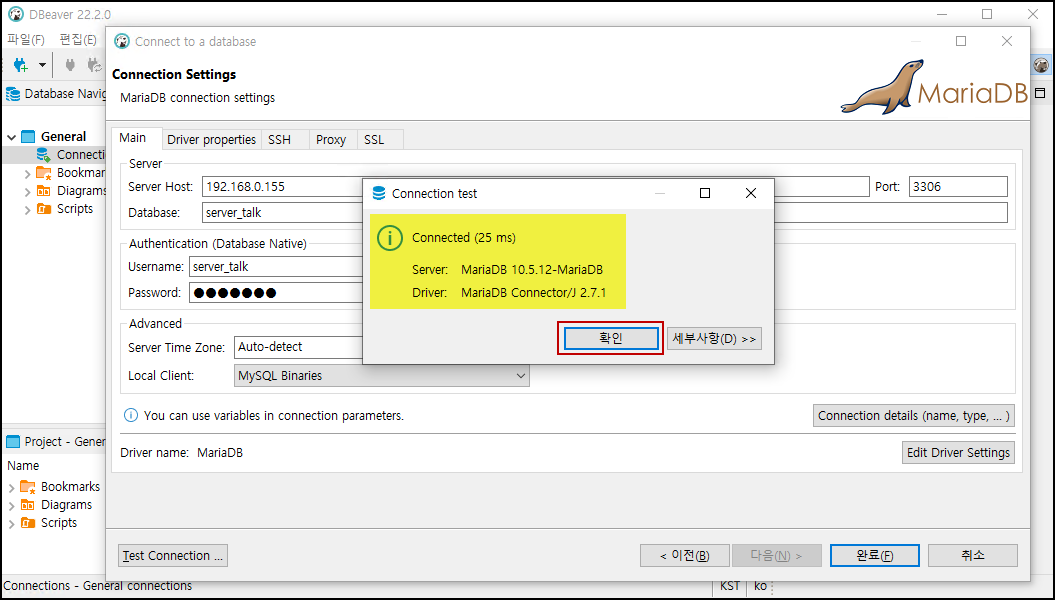This screenshot has height=600, width=1055.
Task: Expand the Diagrams node in Database Navigator
Action: 27,192
